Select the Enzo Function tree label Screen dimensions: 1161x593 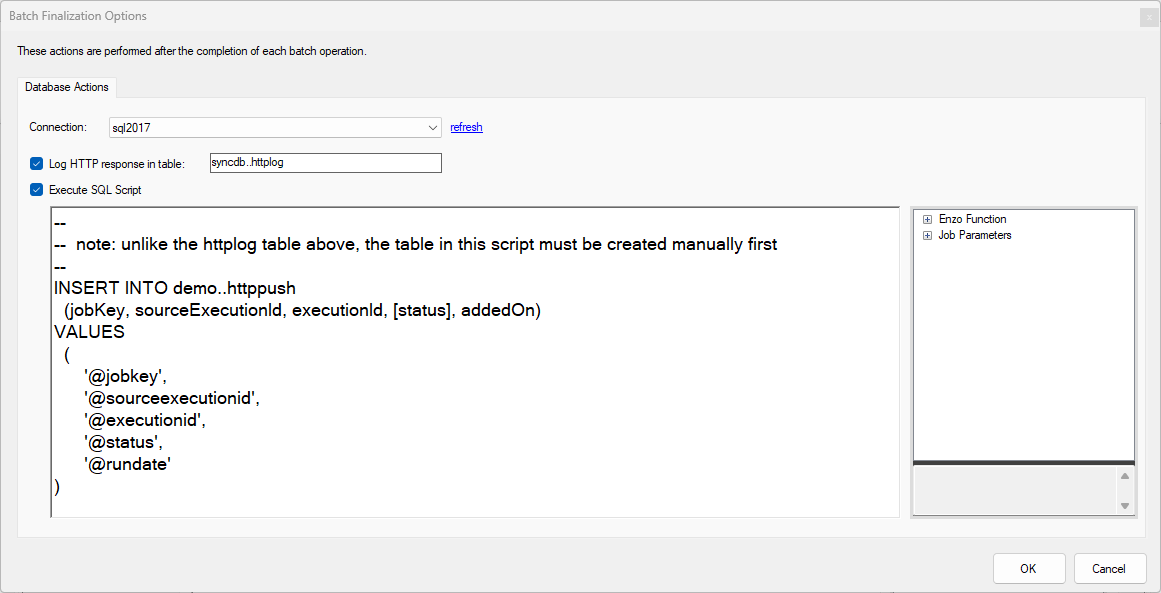click(972, 219)
